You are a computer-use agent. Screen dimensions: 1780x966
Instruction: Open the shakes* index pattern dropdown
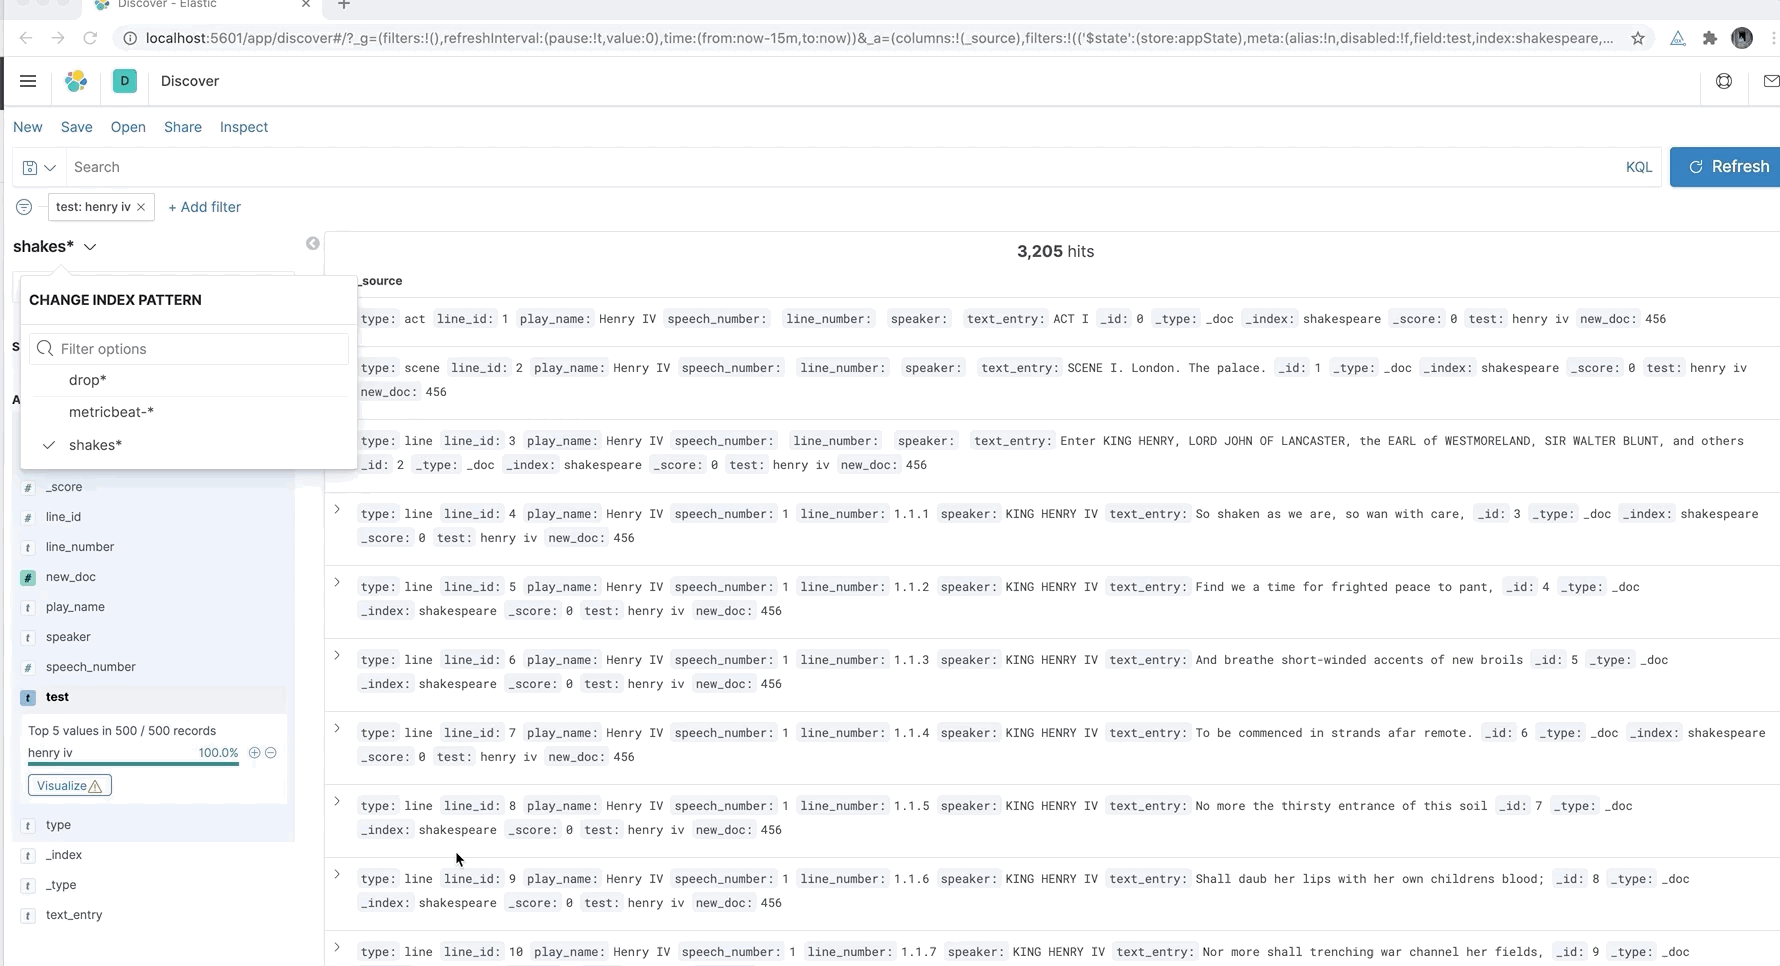pos(55,246)
